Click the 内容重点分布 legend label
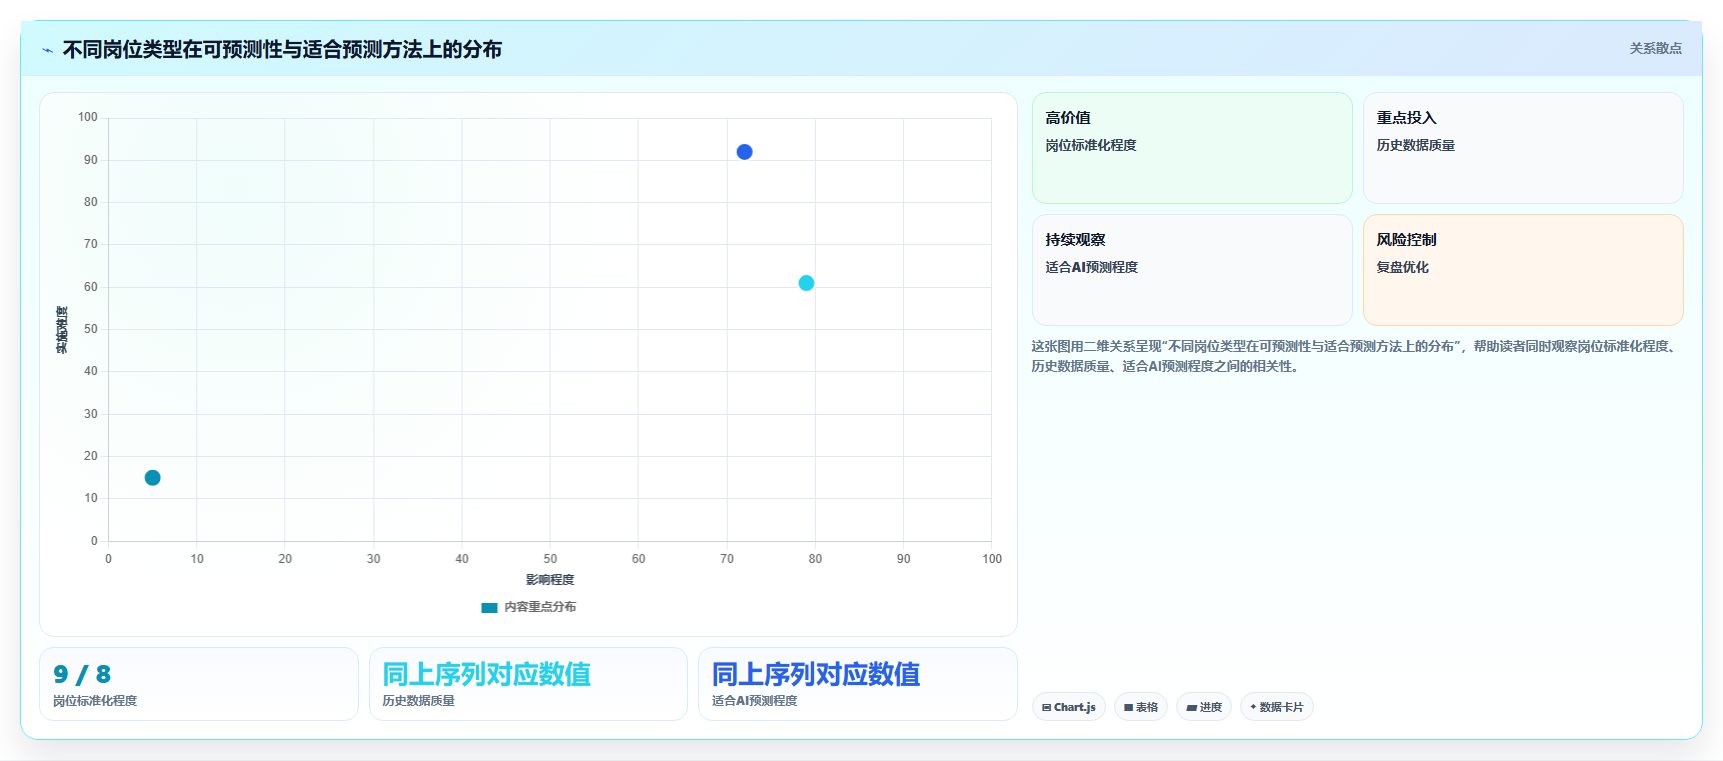Image resolution: width=1723 pixels, height=761 pixels. [x=540, y=607]
